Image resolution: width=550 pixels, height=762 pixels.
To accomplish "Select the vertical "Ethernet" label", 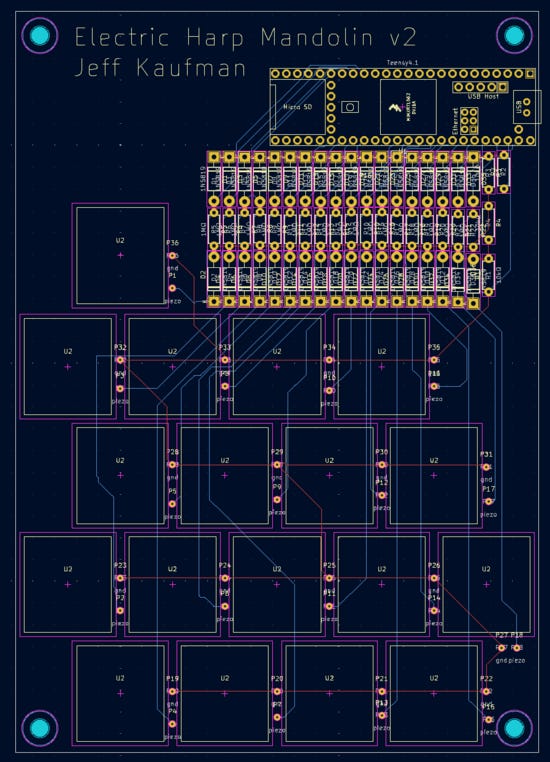I will coord(455,121).
